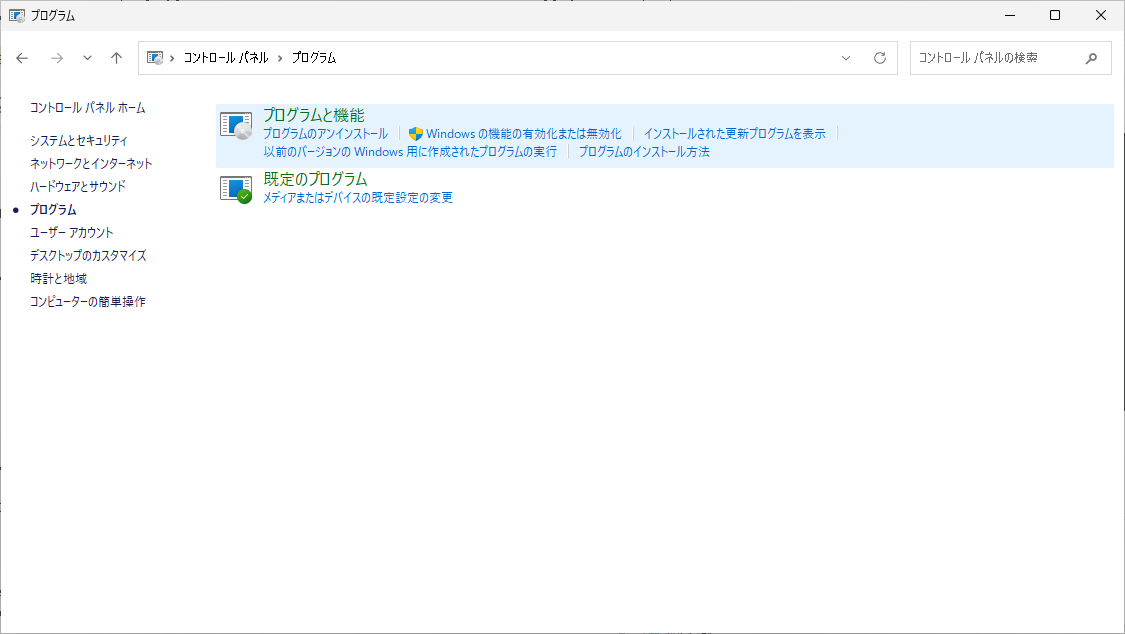Click the Control Panel icon in address bar
This screenshot has height=634, width=1125.
pos(155,58)
